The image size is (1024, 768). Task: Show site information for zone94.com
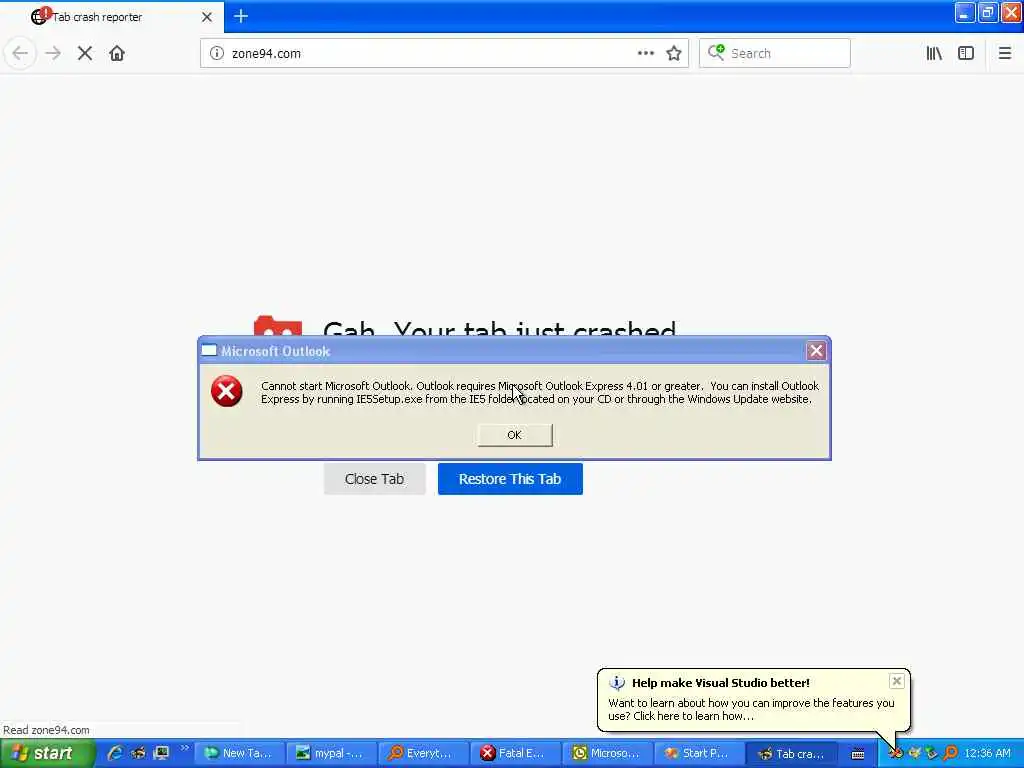(x=217, y=54)
